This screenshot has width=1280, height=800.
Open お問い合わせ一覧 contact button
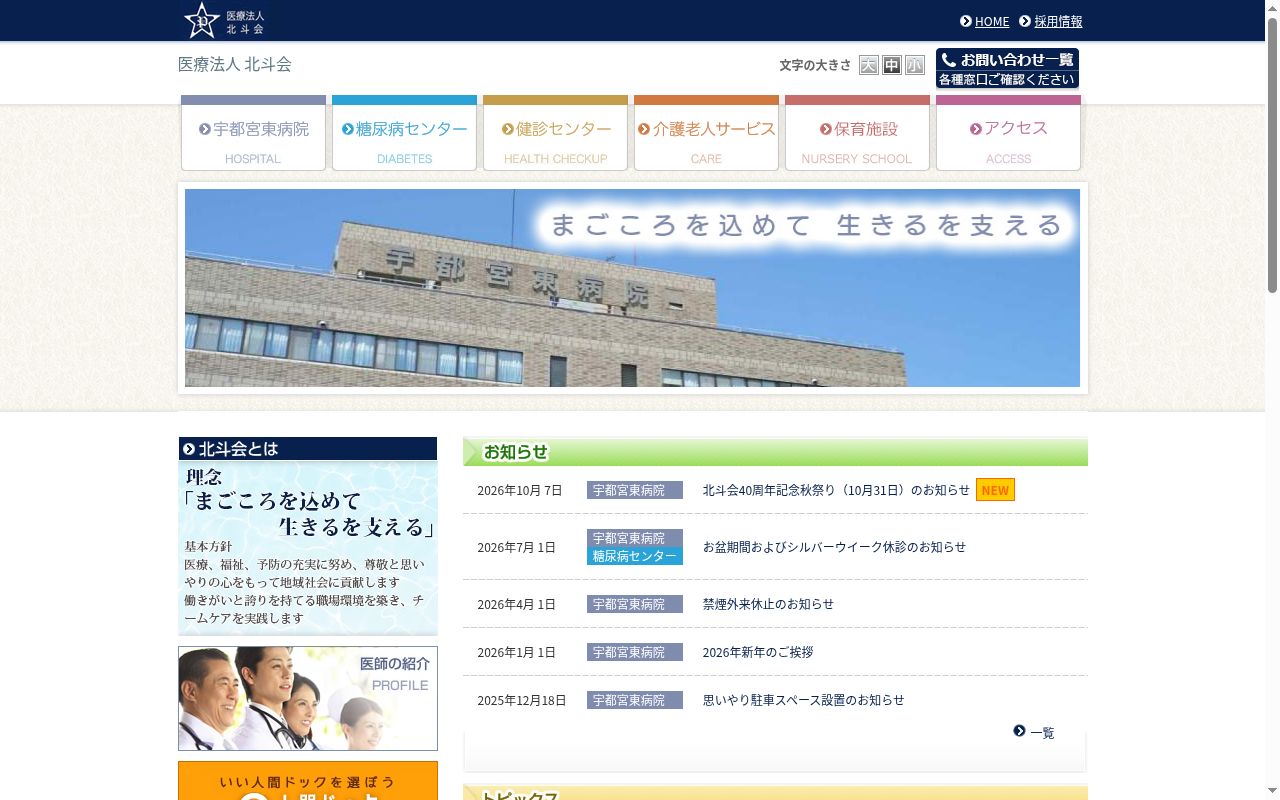1007,69
